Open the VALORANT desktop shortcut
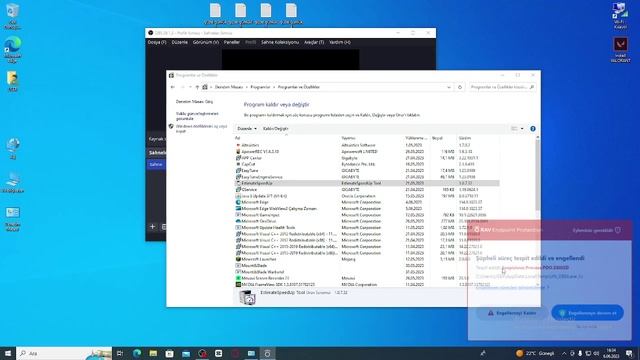The height and width of the screenshot is (360, 640). pos(620,50)
